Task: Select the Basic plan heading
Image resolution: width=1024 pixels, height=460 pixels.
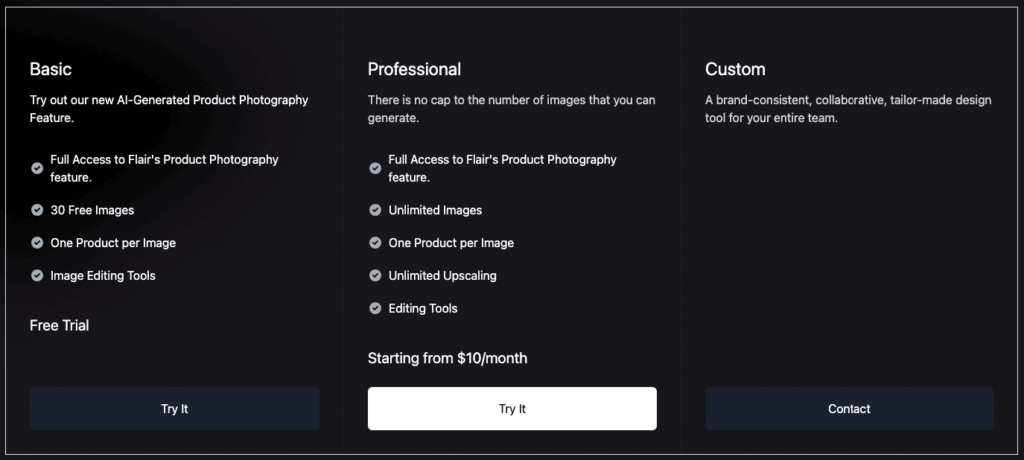Action: click(51, 69)
